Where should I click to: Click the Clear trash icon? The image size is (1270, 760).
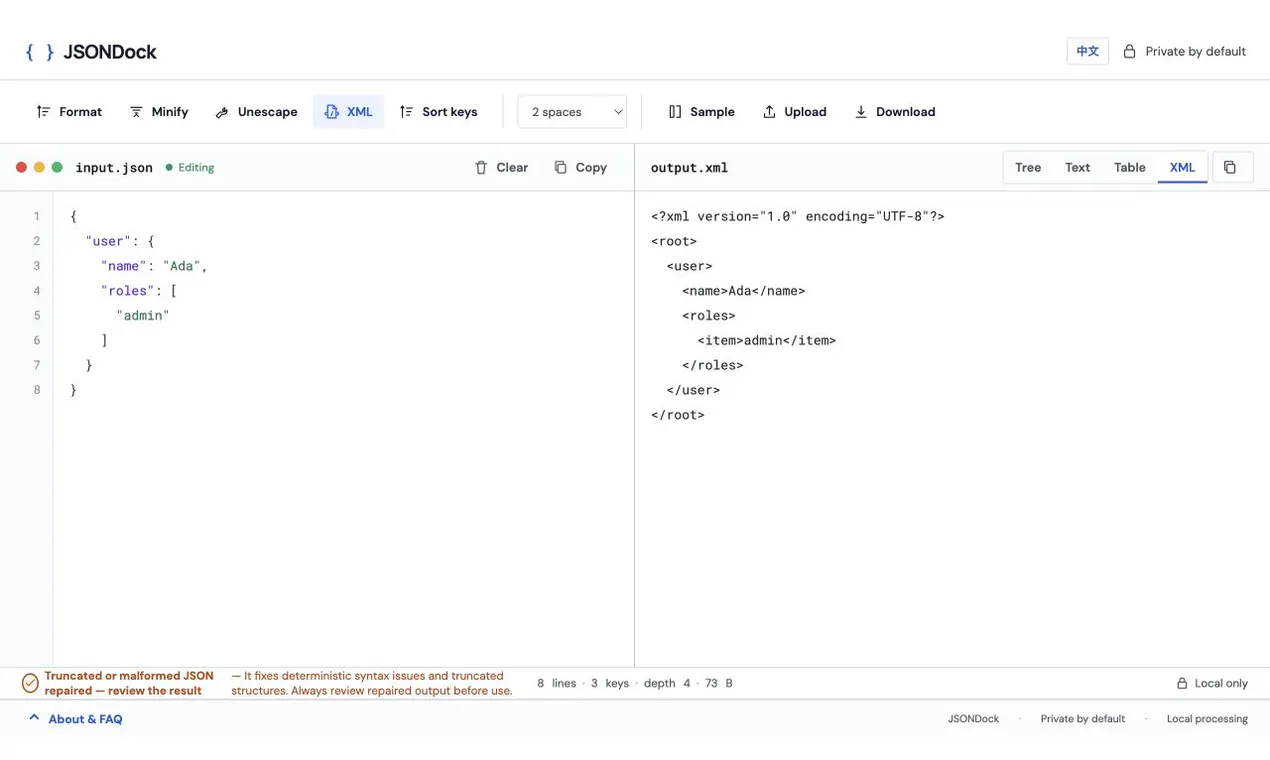481,167
